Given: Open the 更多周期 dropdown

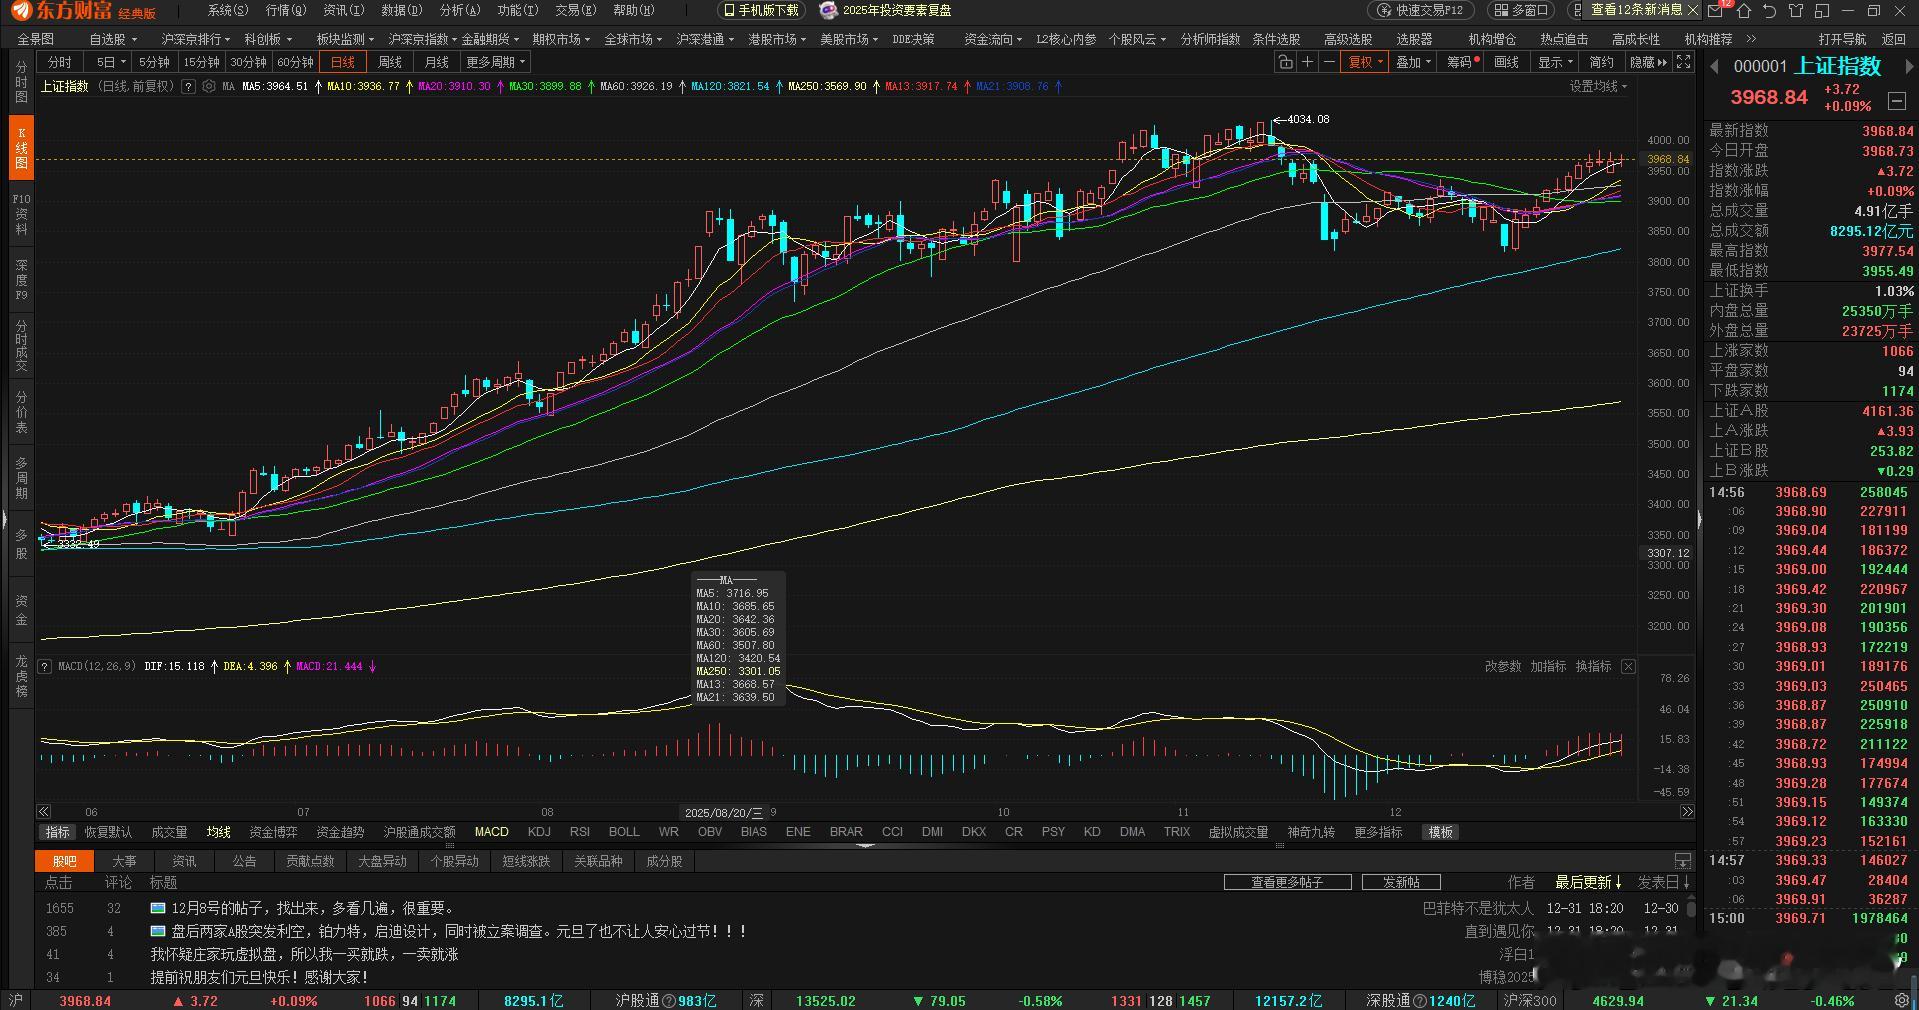Looking at the screenshot, I should (495, 62).
